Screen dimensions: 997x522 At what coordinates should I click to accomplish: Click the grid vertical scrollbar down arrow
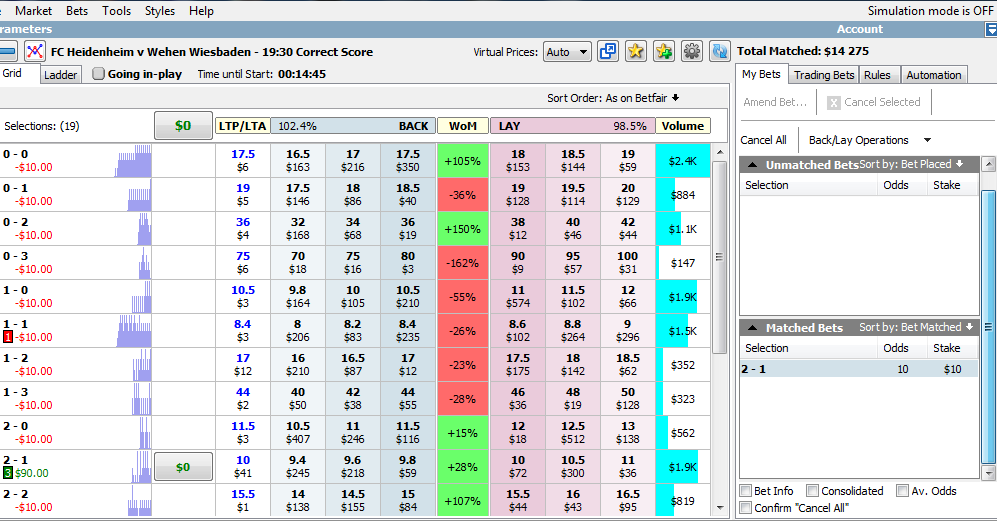720,507
